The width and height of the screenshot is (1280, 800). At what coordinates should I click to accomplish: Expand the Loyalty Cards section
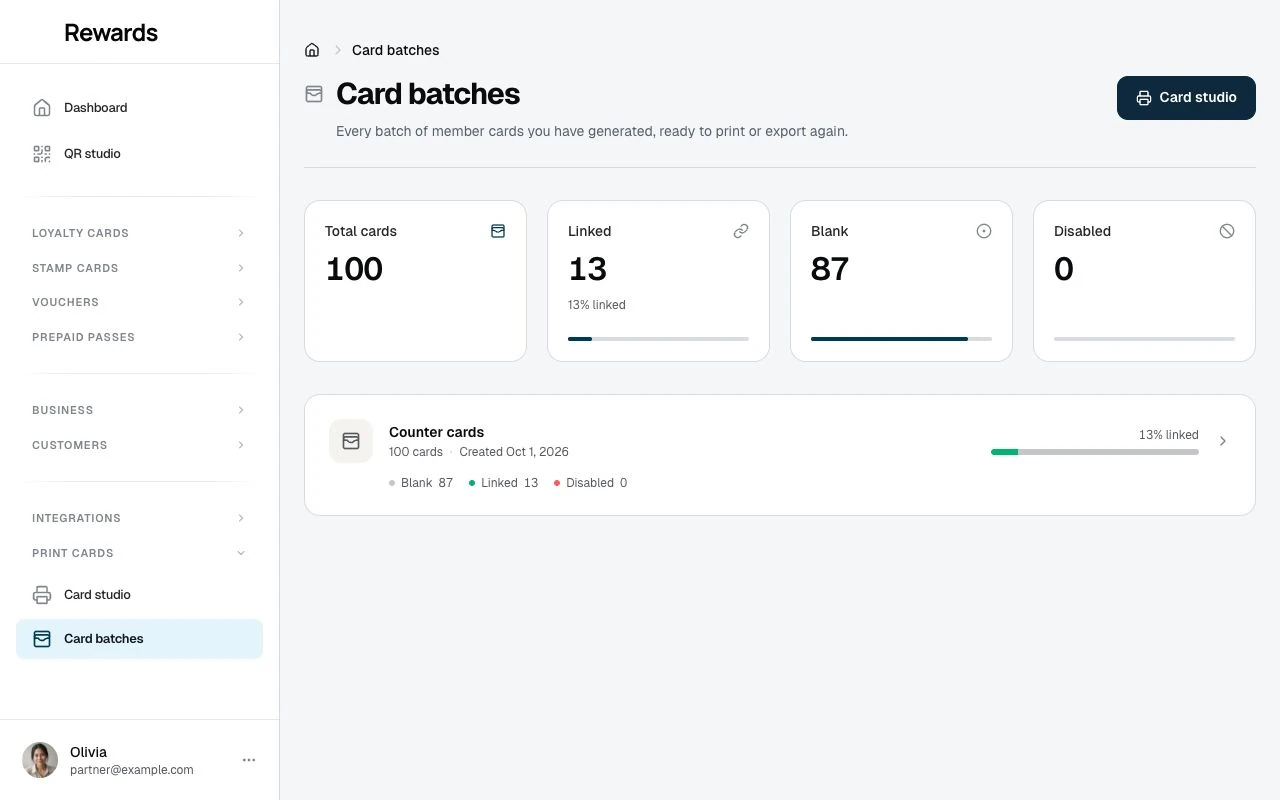(139, 233)
